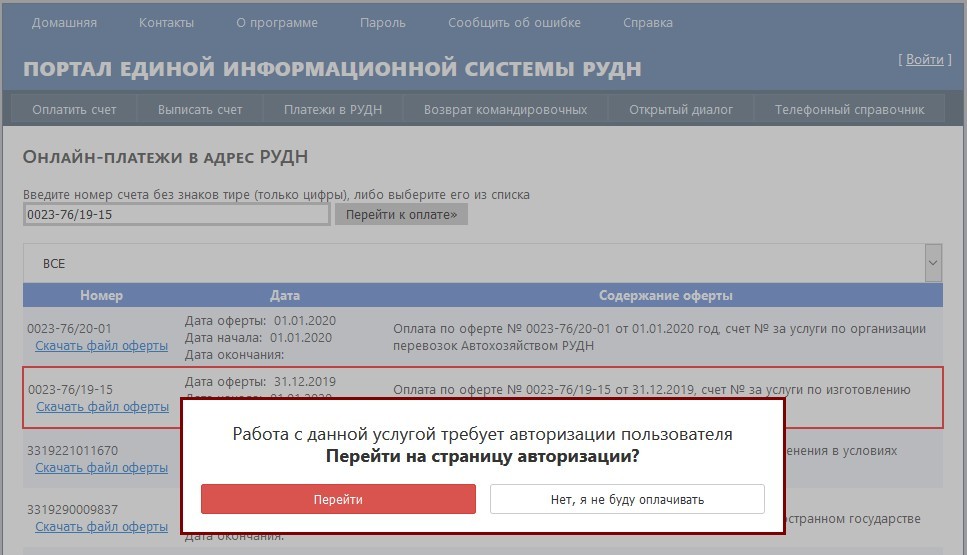
Task: Select the Оплатить счет tab
Action: [74, 110]
